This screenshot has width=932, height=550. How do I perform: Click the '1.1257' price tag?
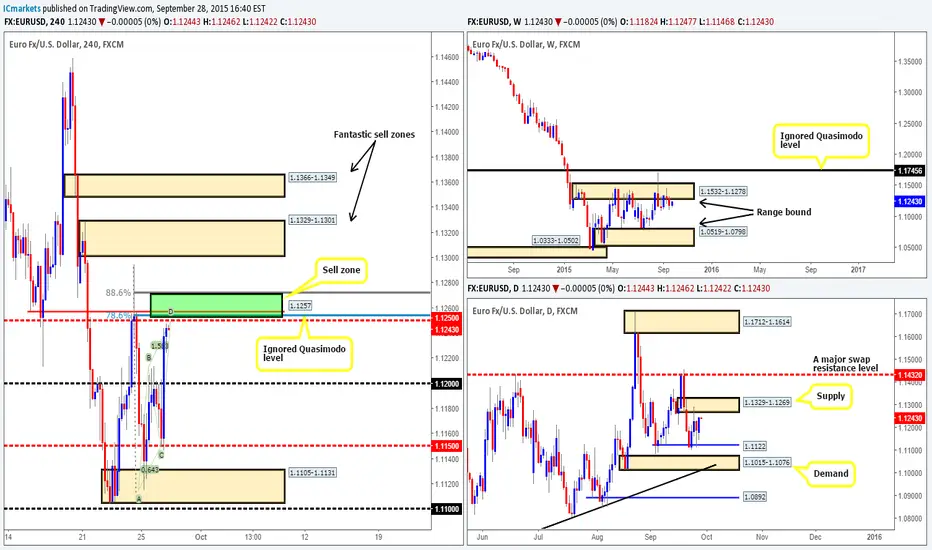(300, 306)
